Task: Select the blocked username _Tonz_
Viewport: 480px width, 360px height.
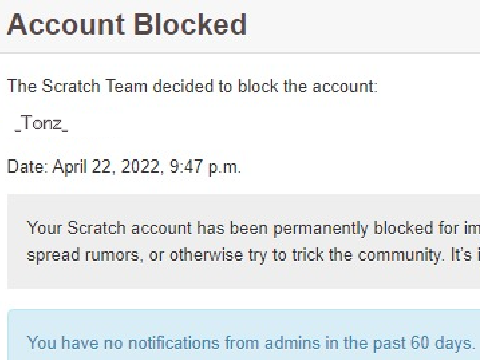Action: click(x=41, y=123)
